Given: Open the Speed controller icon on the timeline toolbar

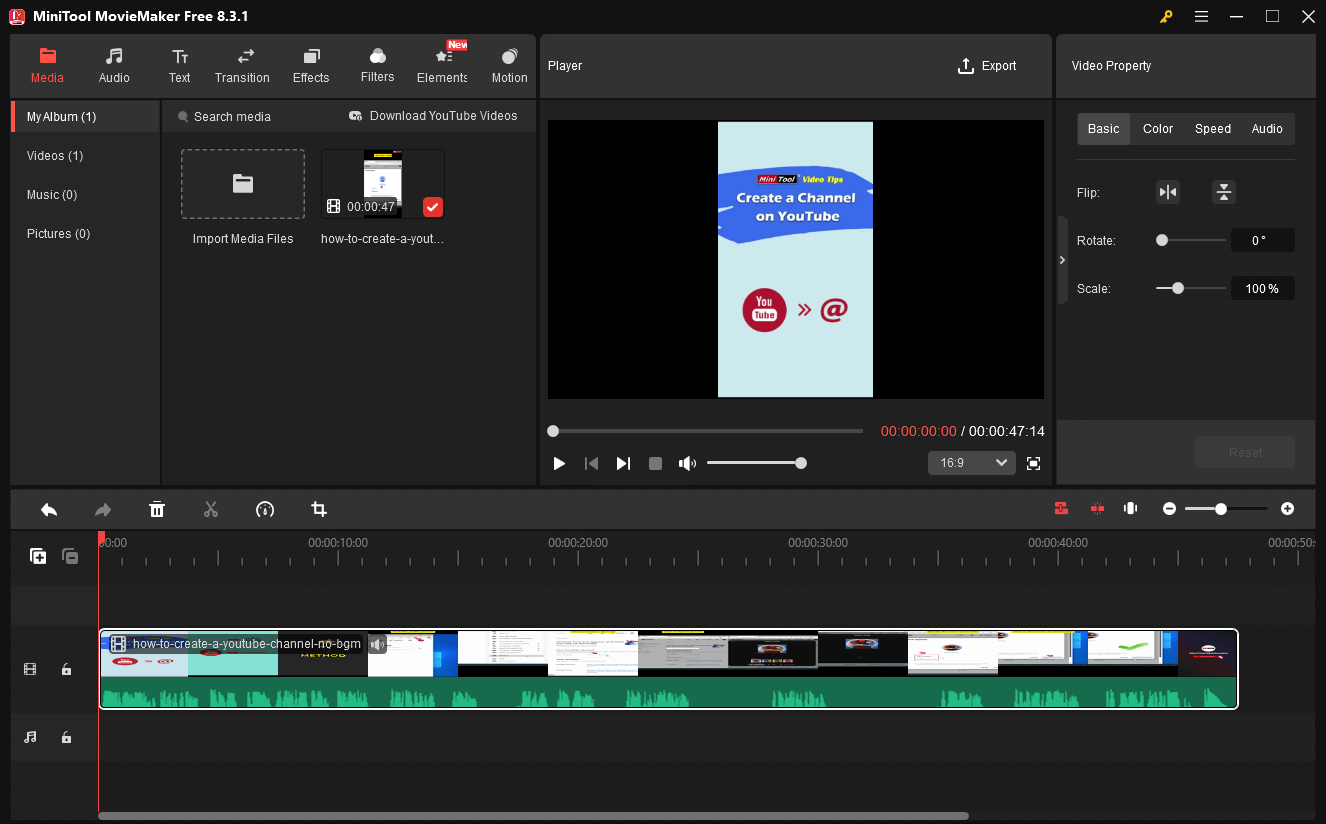Looking at the screenshot, I should 265,509.
